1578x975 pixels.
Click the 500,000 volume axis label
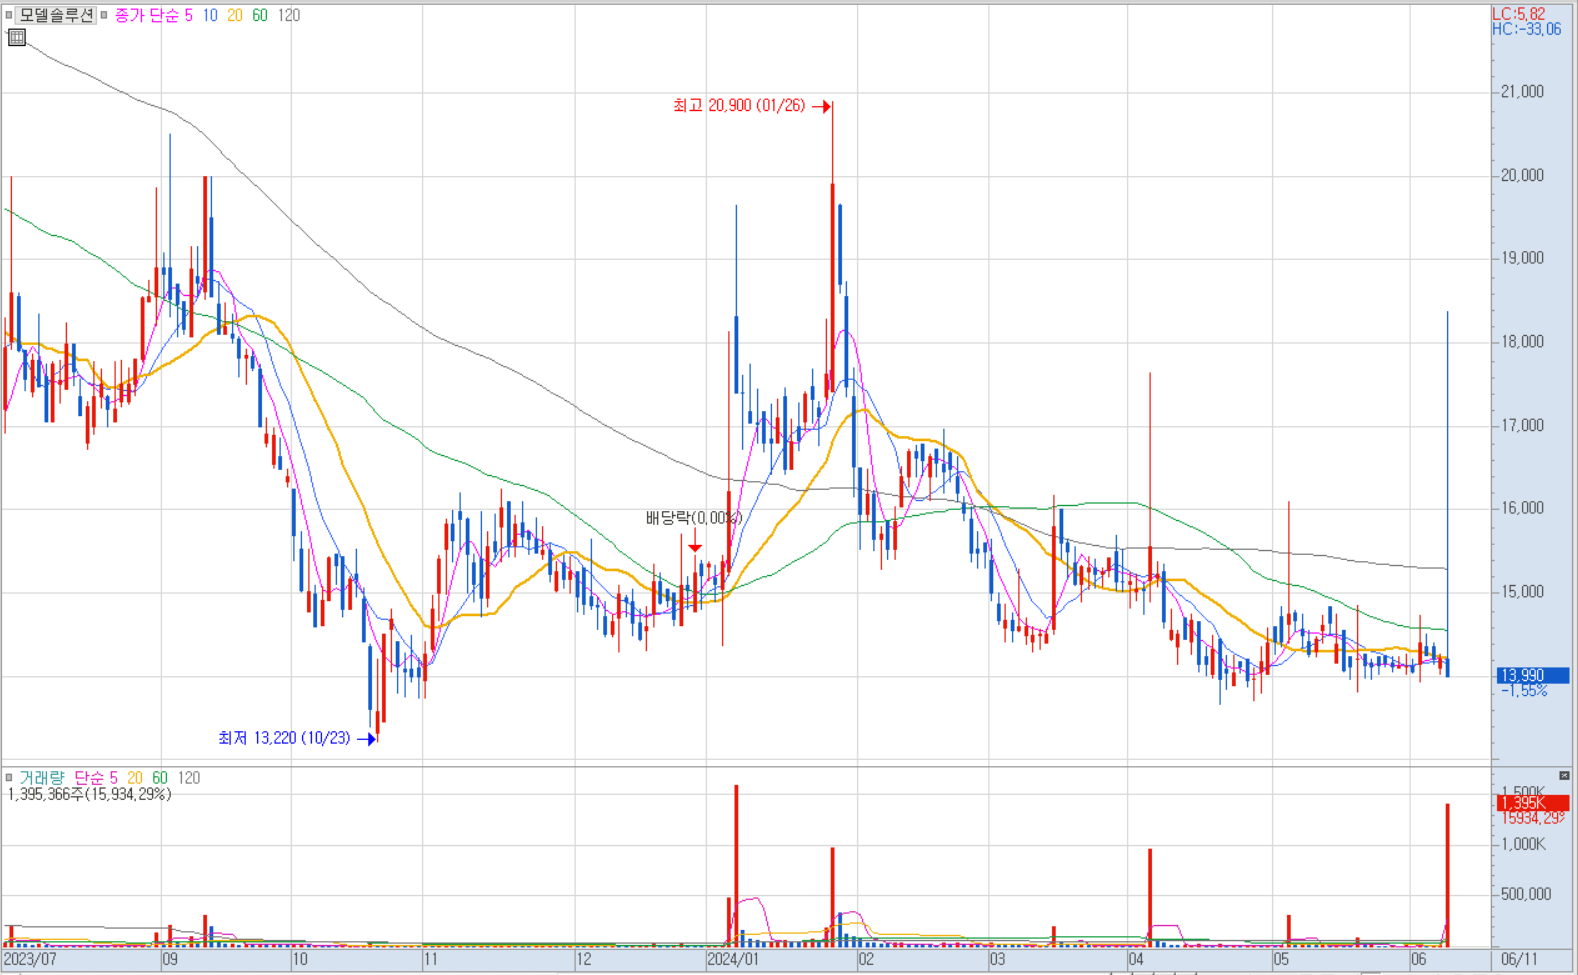coord(1526,895)
